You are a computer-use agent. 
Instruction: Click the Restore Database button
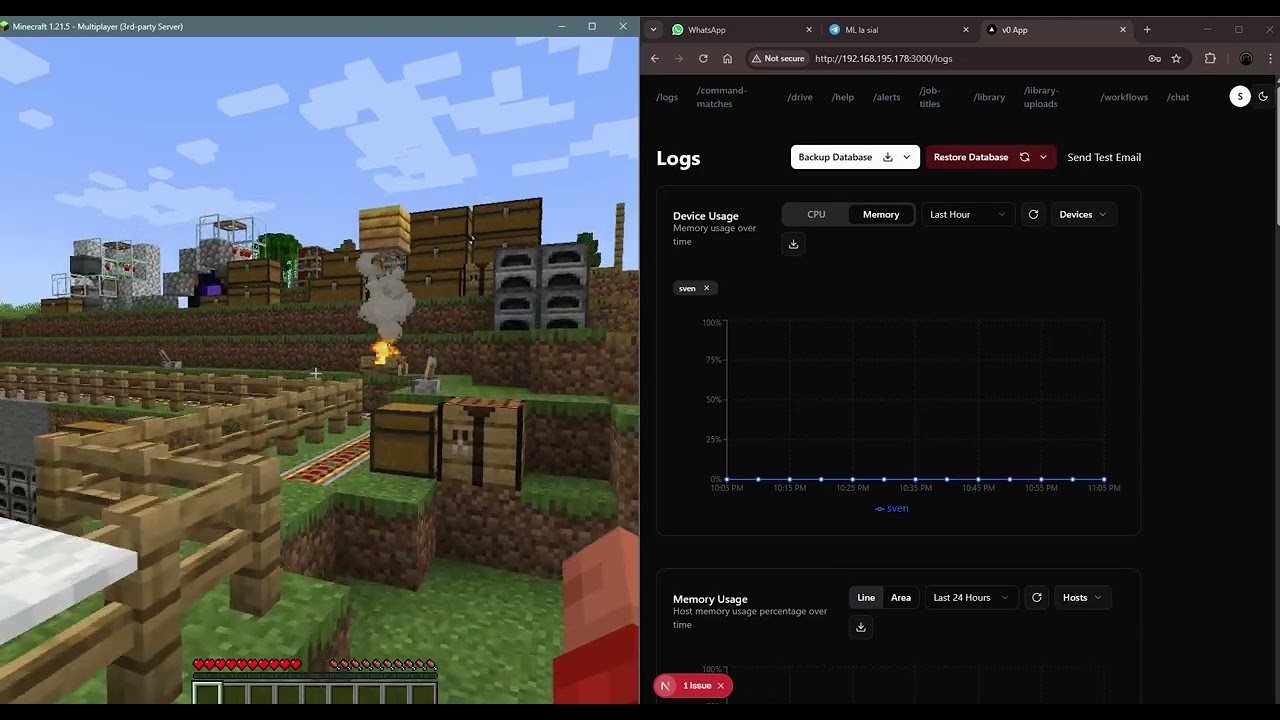click(971, 157)
